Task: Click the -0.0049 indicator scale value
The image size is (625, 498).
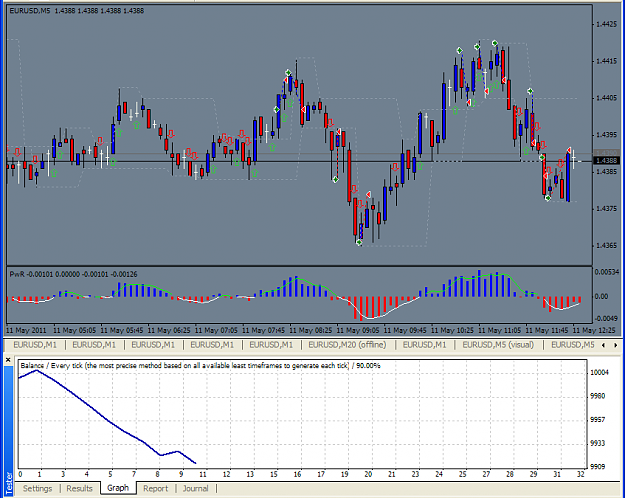Action: pos(607,319)
